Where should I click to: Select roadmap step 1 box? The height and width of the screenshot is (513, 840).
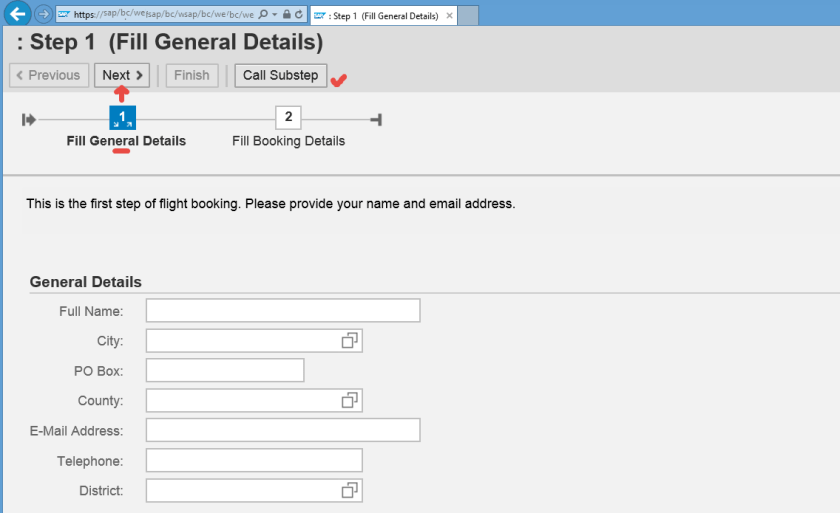coord(122,118)
